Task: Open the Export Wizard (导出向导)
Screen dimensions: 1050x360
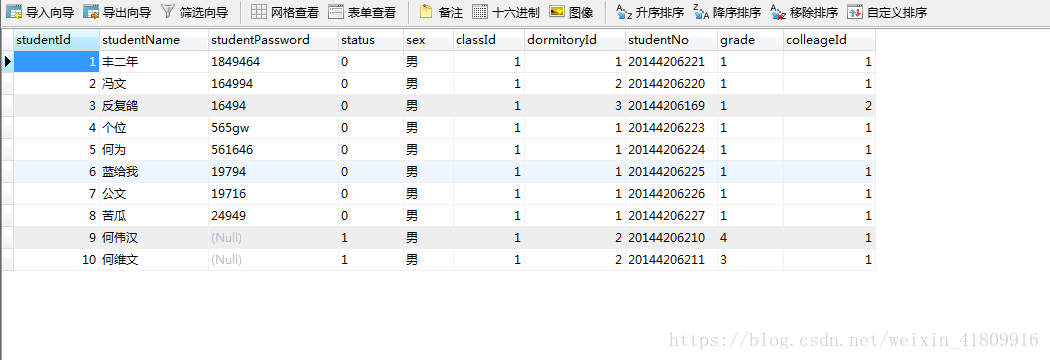Action: point(117,12)
